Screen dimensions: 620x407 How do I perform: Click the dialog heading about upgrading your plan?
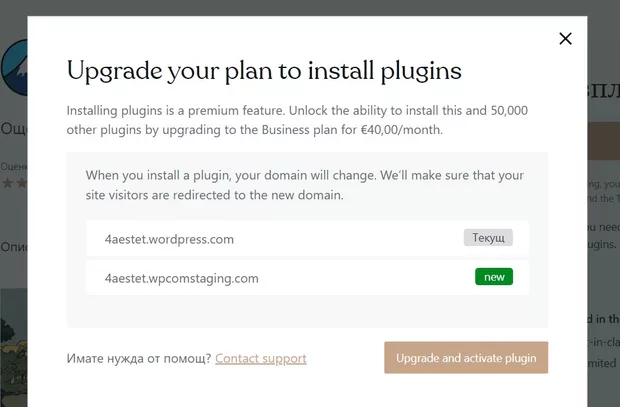pyautogui.click(x=263, y=70)
